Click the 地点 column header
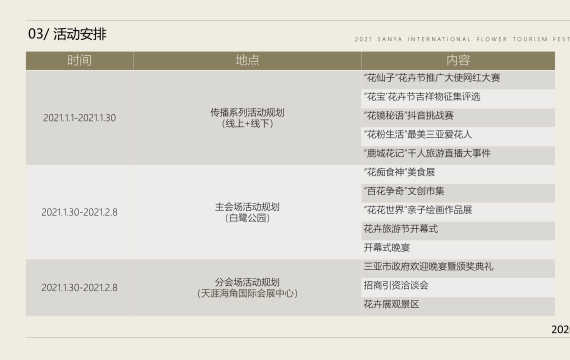Viewport: 570px width, 360px height. pos(247,60)
